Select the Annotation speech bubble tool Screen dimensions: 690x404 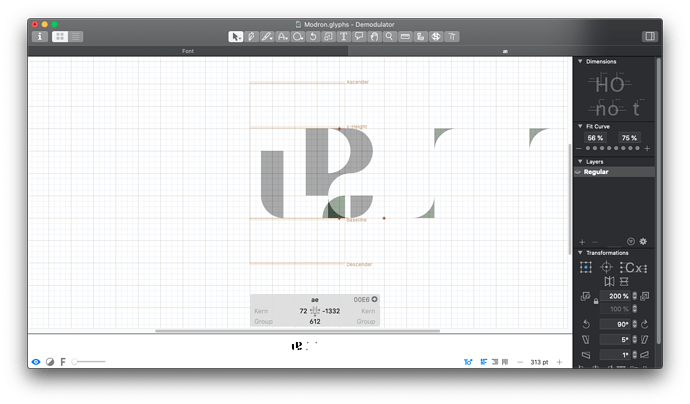359,37
